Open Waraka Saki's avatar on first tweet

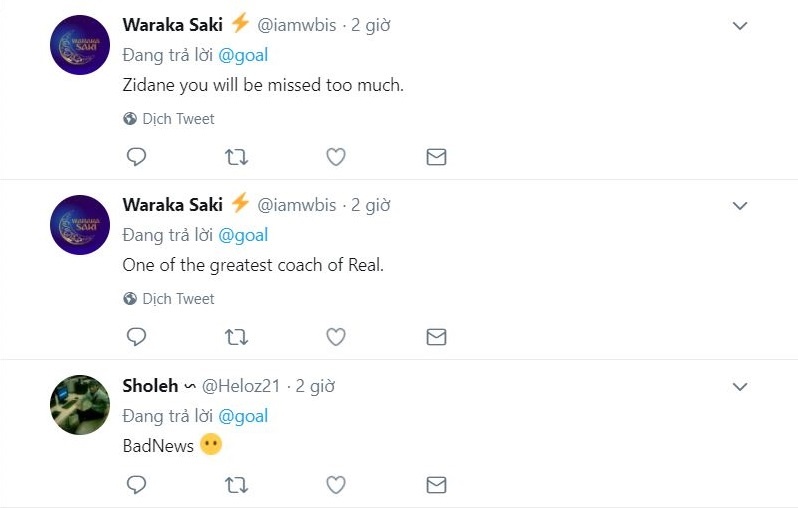point(80,45)
